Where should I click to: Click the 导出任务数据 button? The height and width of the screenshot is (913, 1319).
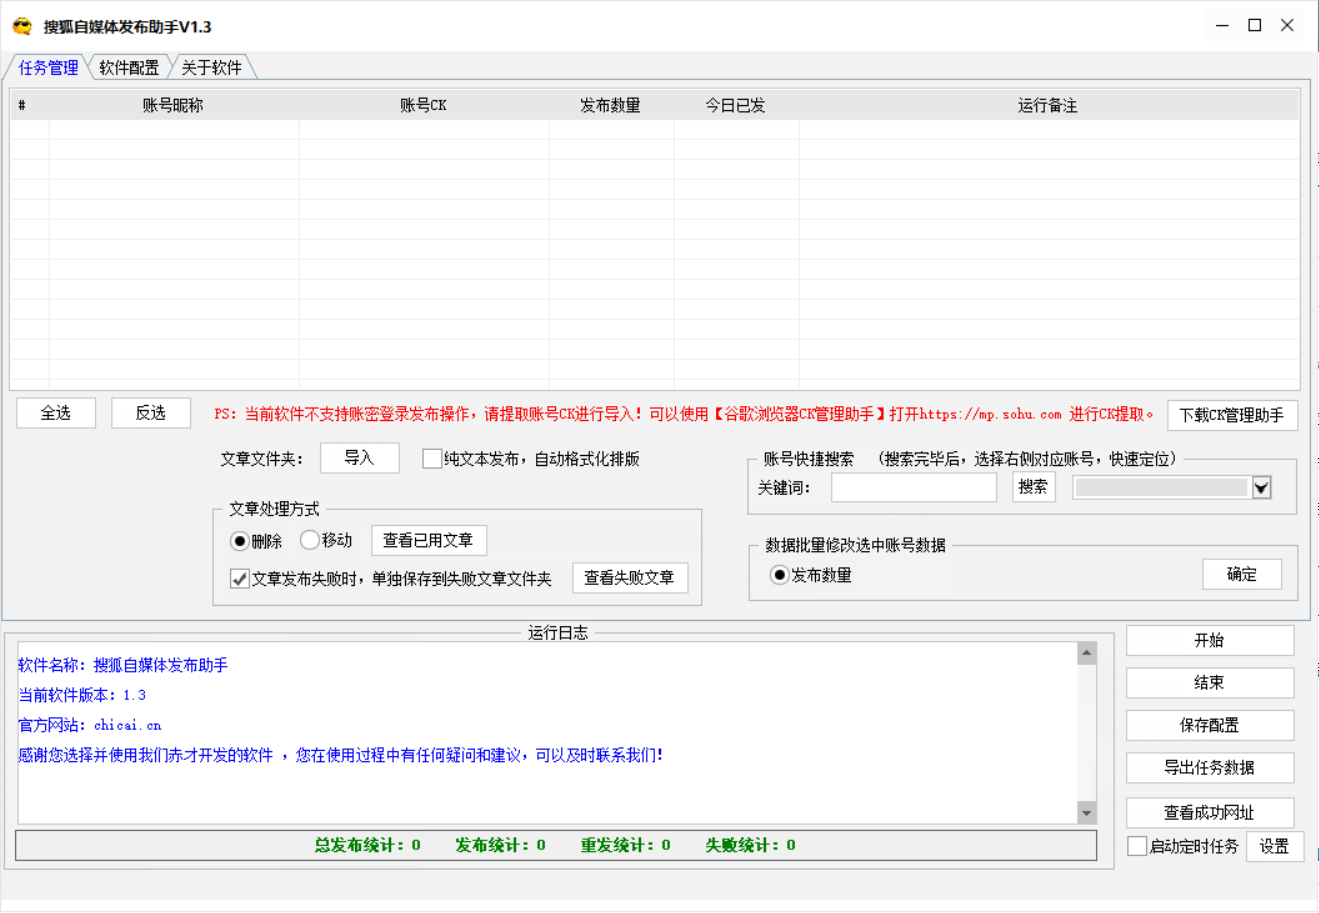(x=1210, y=768)
